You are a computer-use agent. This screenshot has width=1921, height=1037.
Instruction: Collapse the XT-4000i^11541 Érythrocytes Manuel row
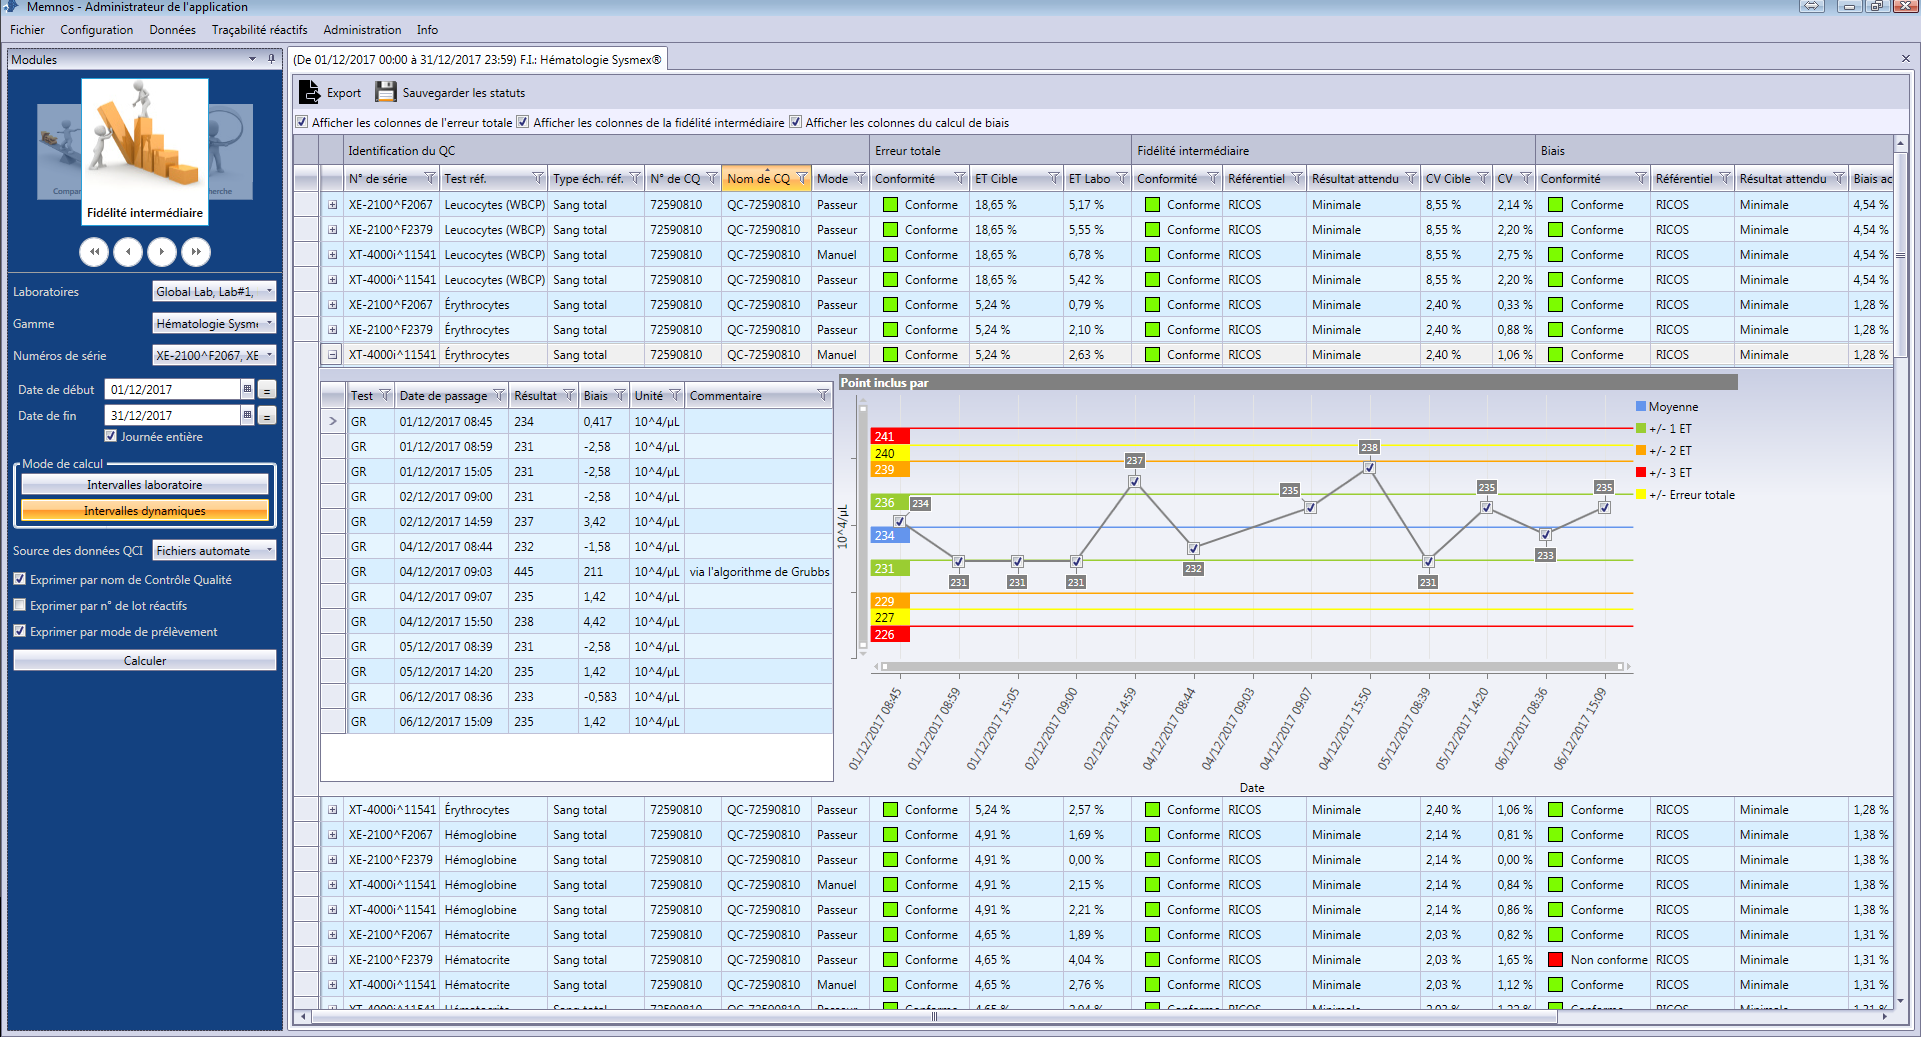coord(333,354)
